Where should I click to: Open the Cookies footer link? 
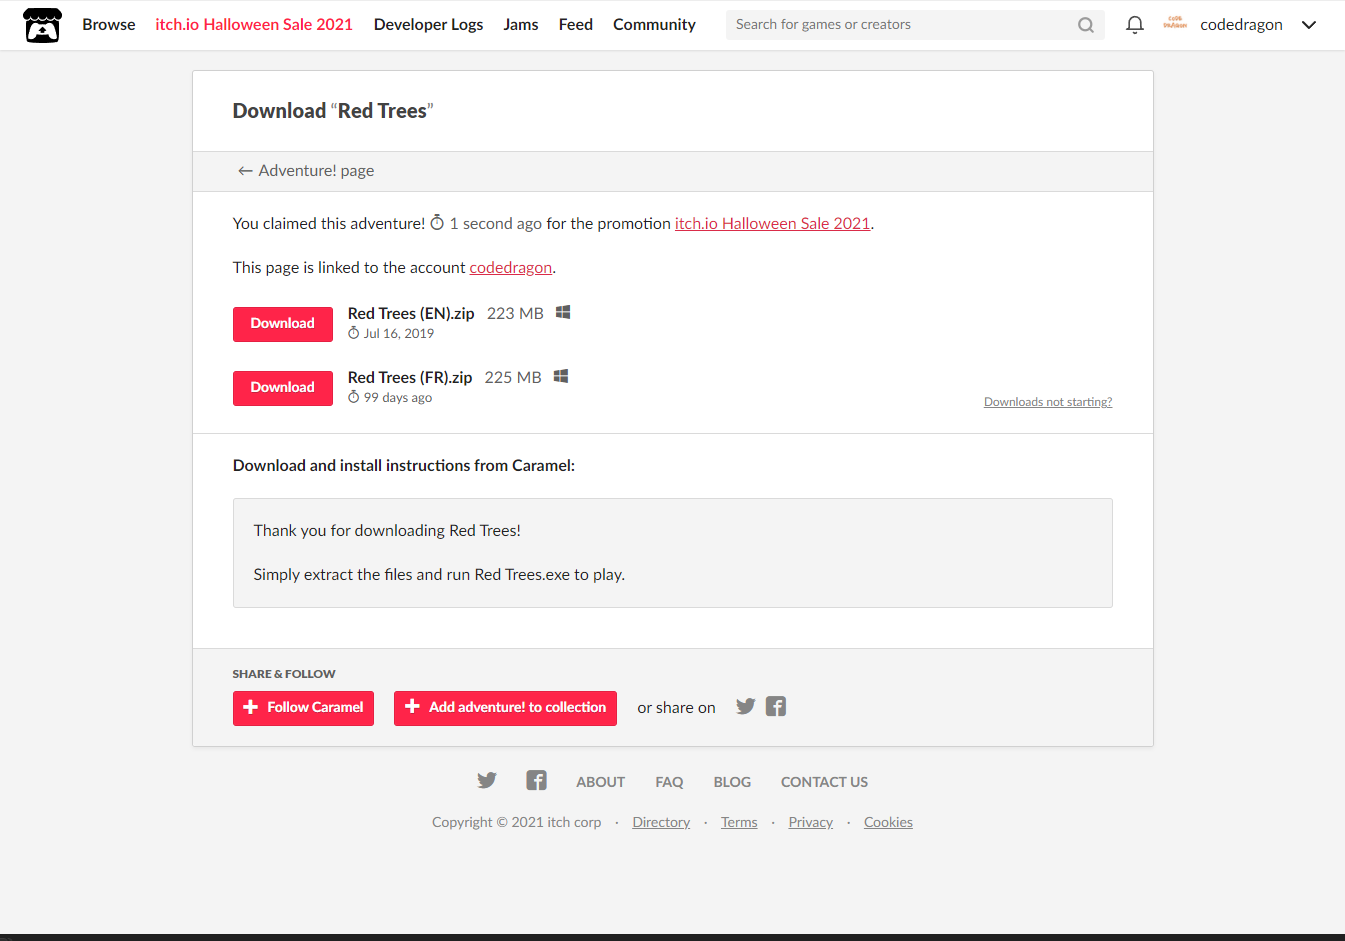tap(888, 822)
